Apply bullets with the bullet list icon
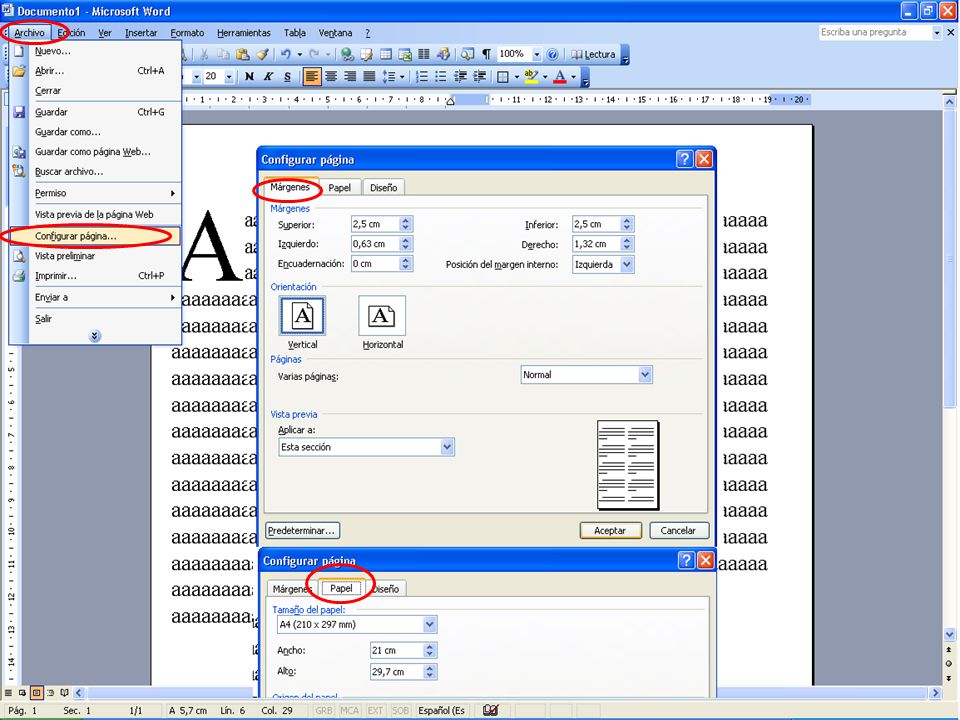 tap(441, 77)
